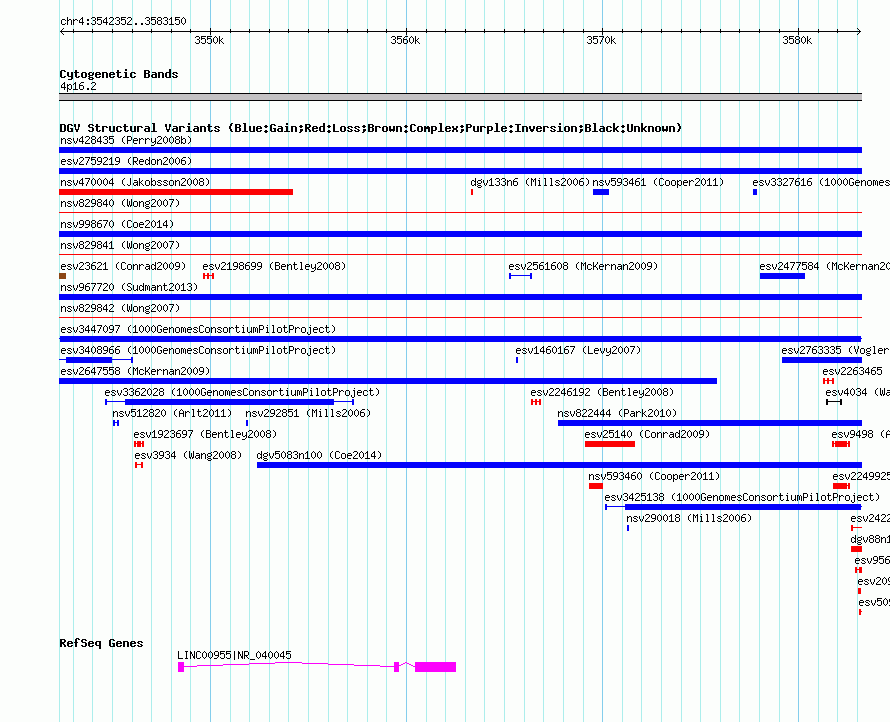
Task: Click the red nsv470004 (Jakobsson2008) loss bar
Action: click(x=176, y=192)
